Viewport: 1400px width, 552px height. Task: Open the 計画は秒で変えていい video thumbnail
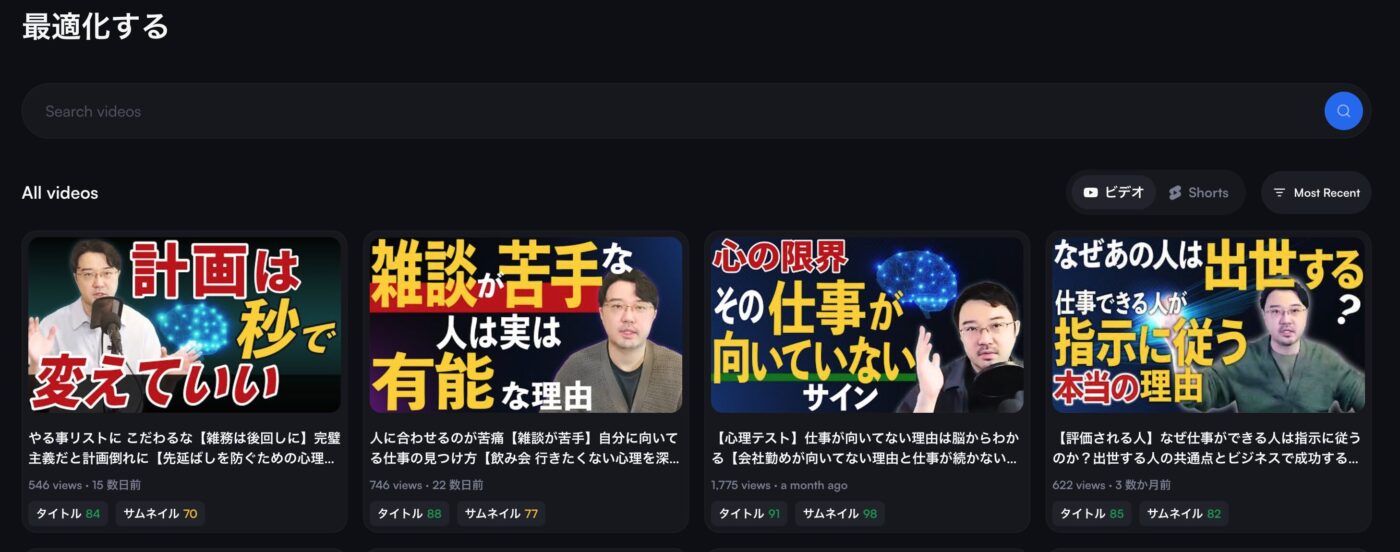[185, 325]
